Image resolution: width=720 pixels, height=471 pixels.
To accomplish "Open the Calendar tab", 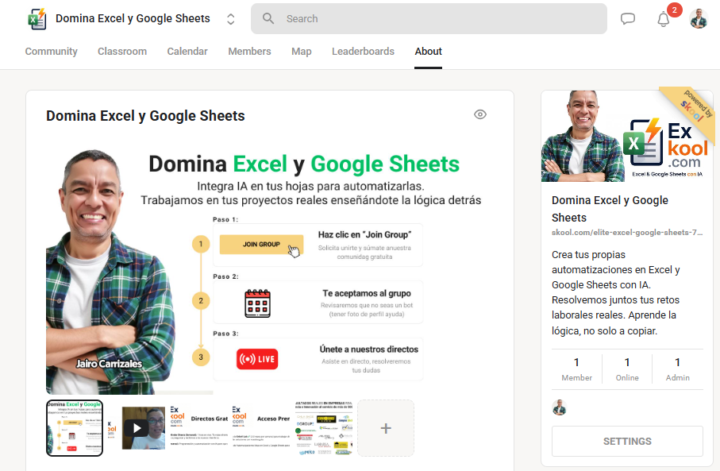I will (x=187, y=51).
